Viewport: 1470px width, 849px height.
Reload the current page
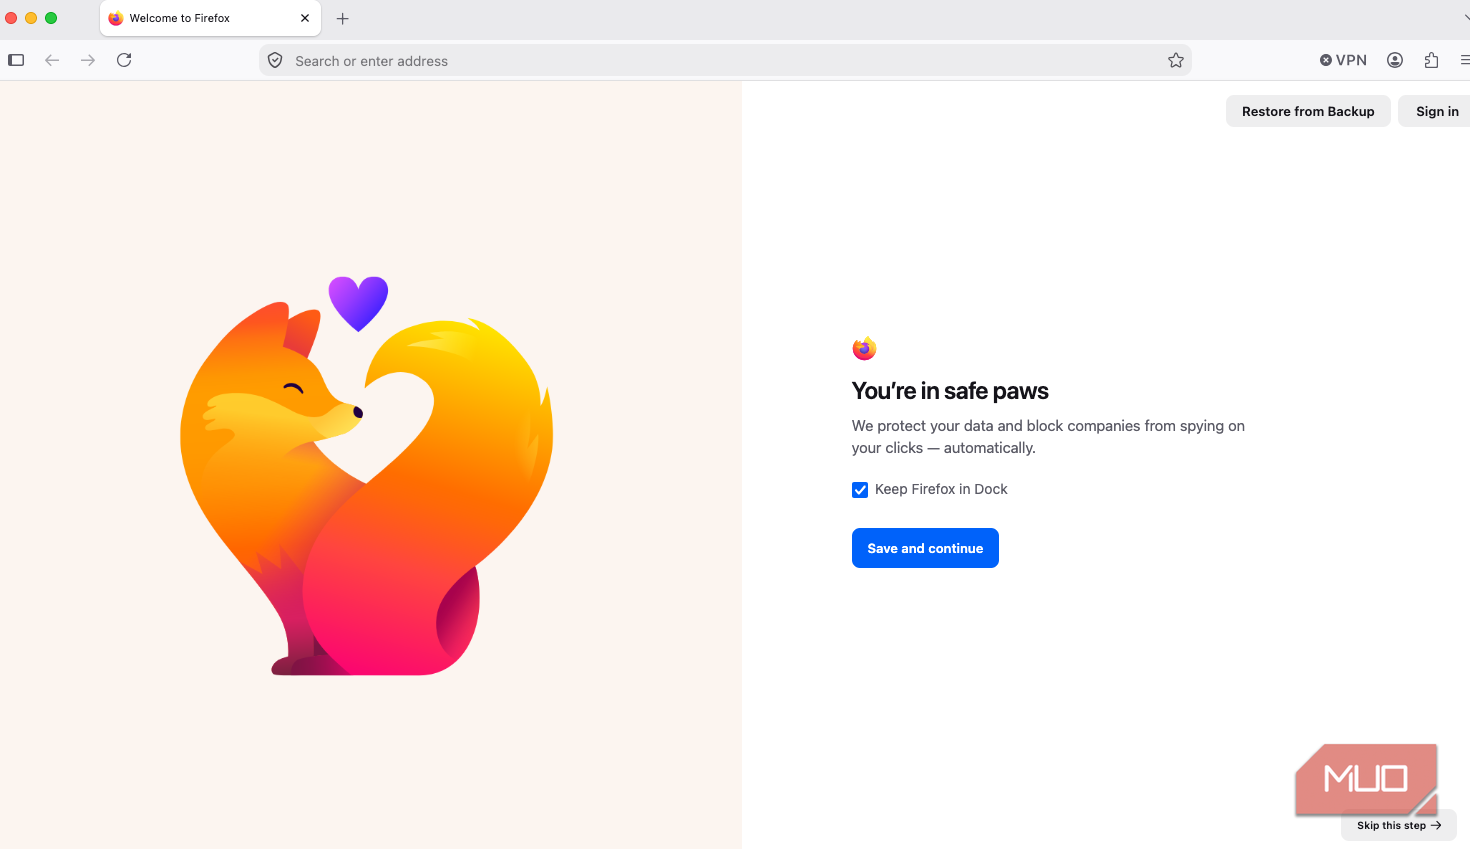point(124,60)
